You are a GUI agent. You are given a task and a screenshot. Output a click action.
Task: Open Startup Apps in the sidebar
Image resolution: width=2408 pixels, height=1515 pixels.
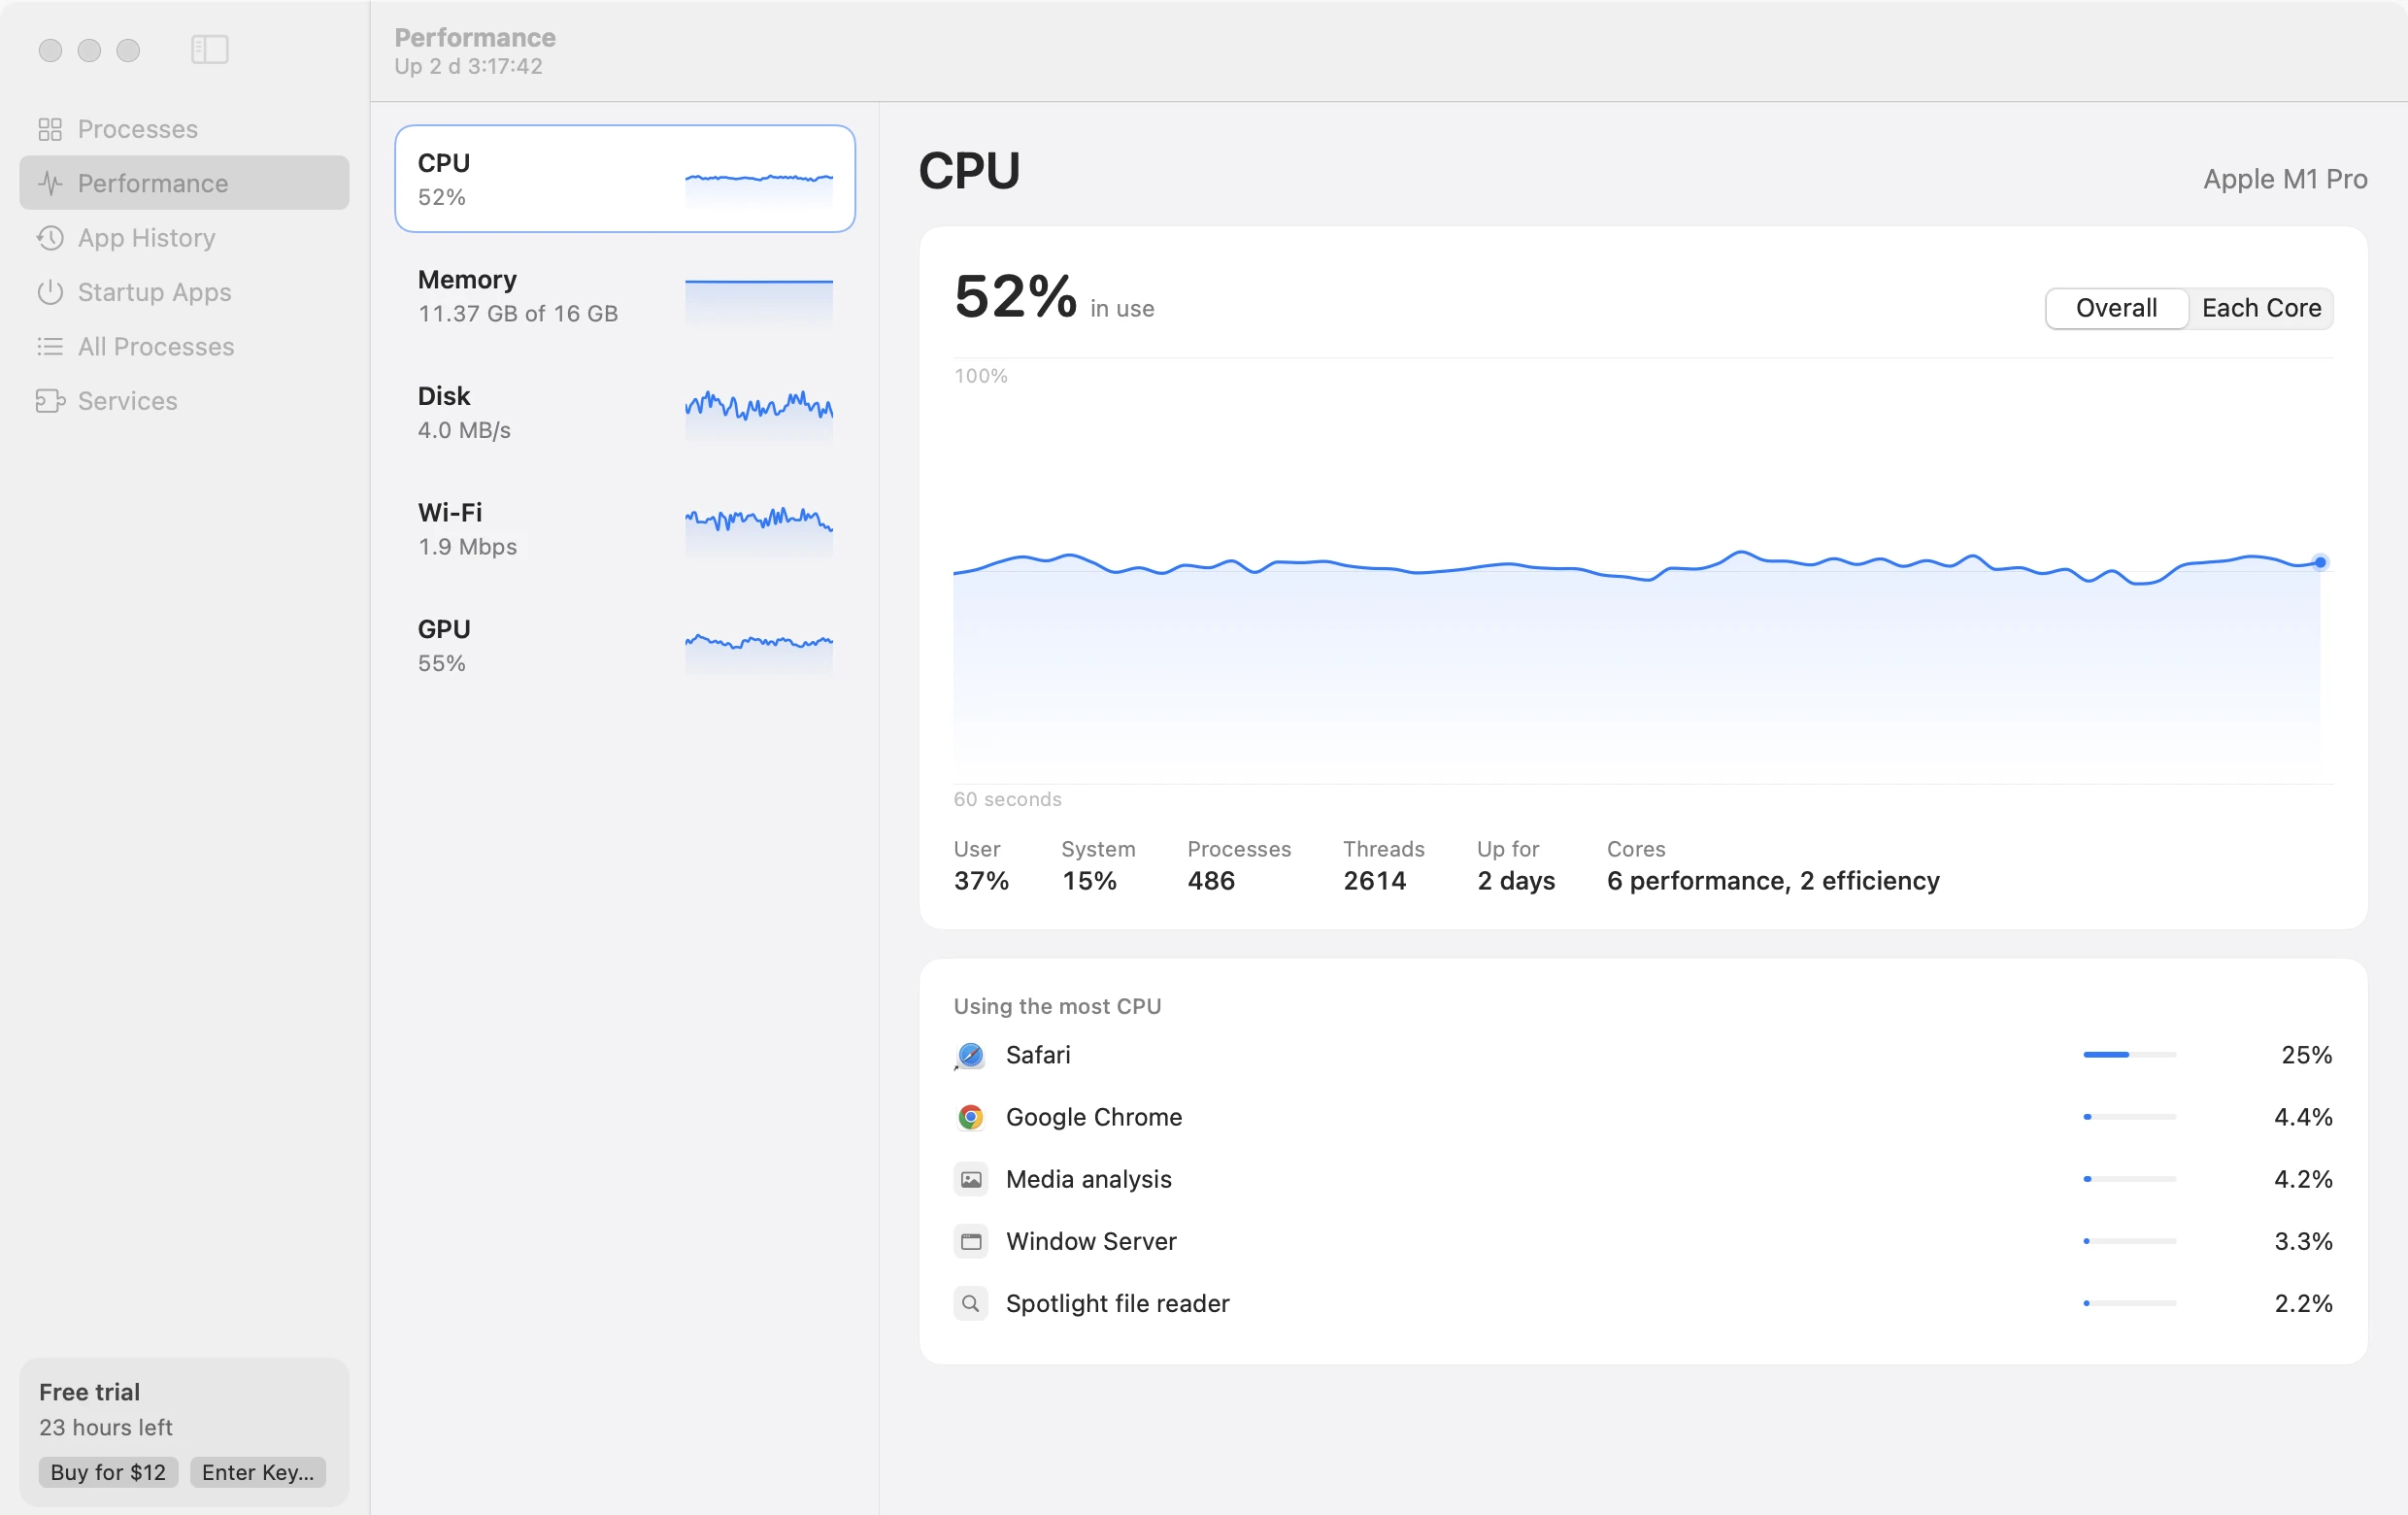click(x=184, y=292)
